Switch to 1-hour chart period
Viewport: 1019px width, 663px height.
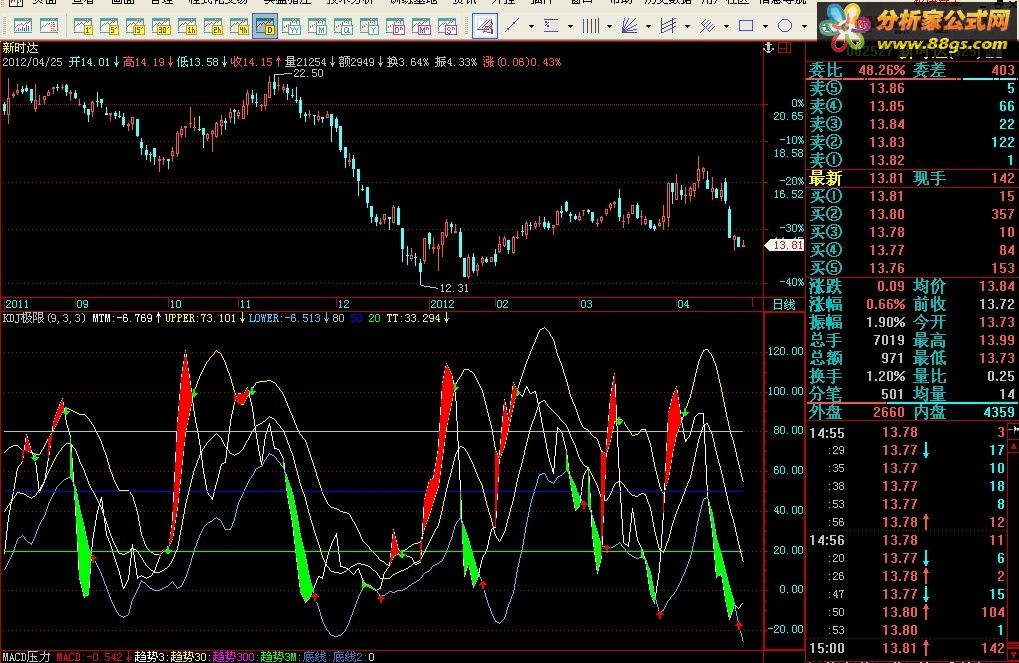click(x=187, y=26)
